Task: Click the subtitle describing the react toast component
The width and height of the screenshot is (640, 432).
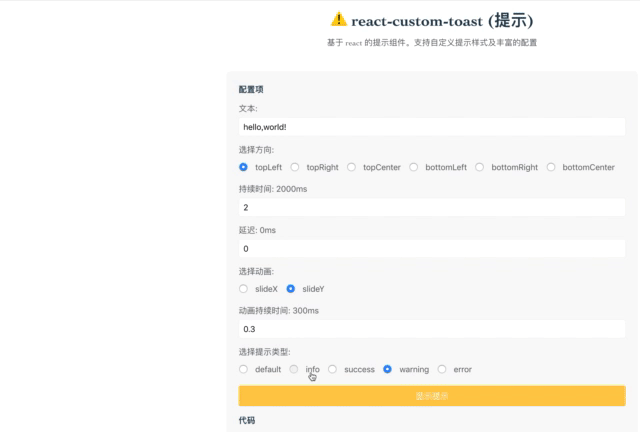Action: (x=432, y=43)
